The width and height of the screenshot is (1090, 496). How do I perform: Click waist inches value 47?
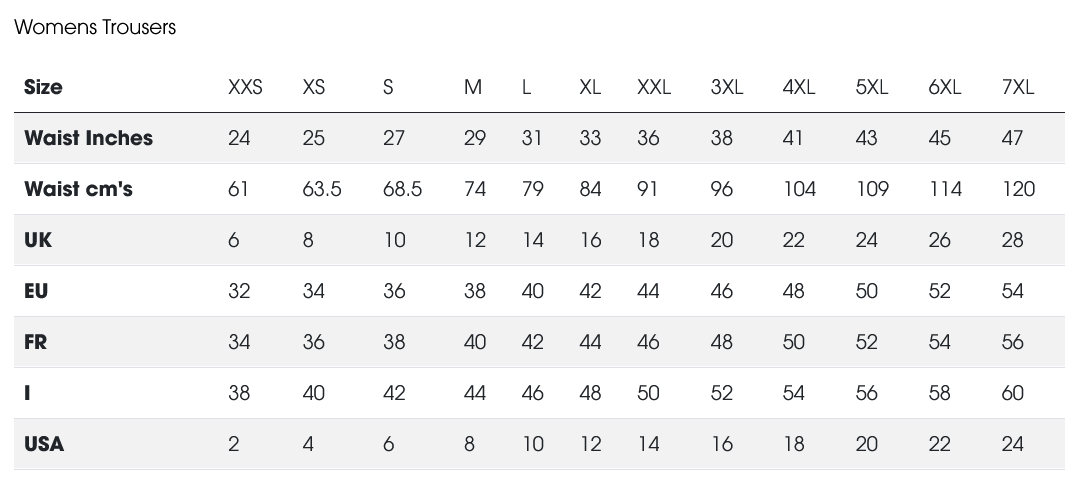(1013, 138)
